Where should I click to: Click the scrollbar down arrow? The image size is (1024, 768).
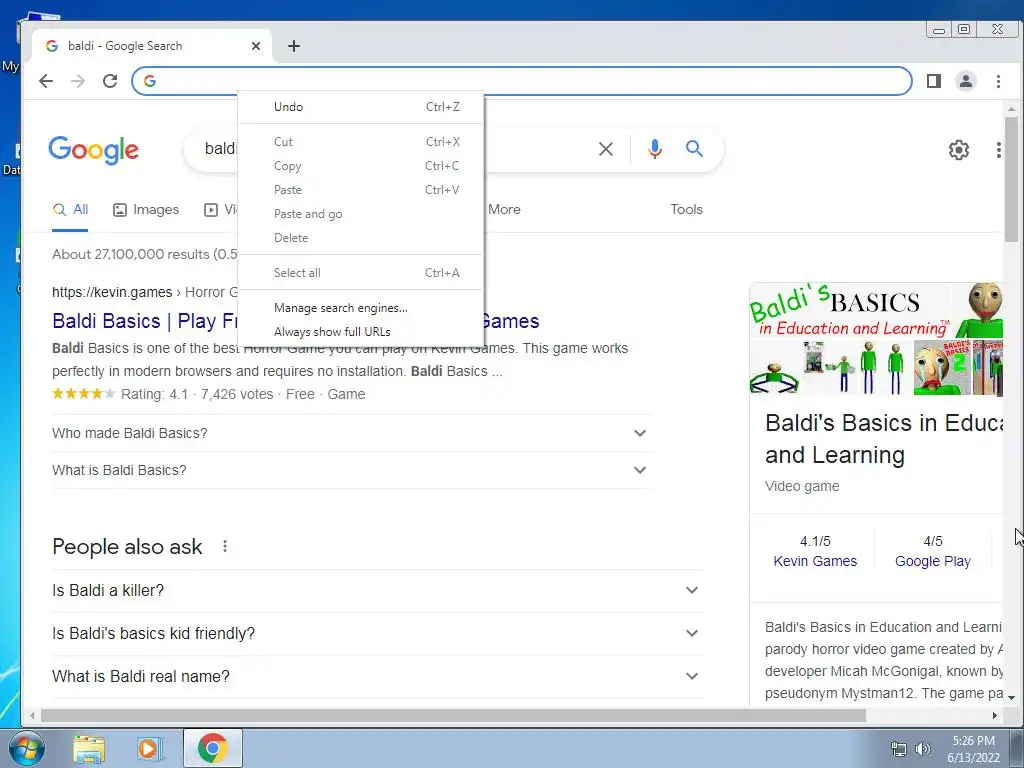(1011, 697)
